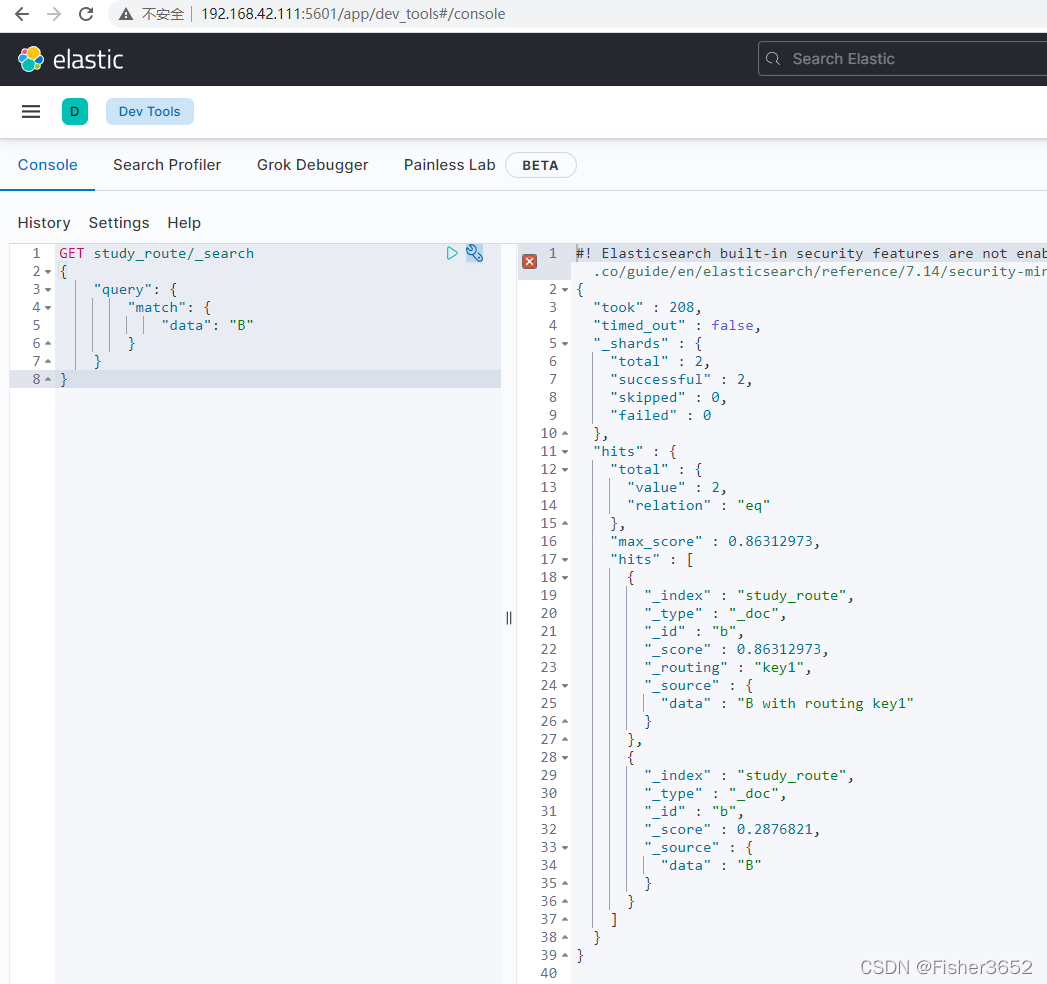Click "relation" : "eq" line
The width and height of the screenshot is (1047, 984).
698,506
